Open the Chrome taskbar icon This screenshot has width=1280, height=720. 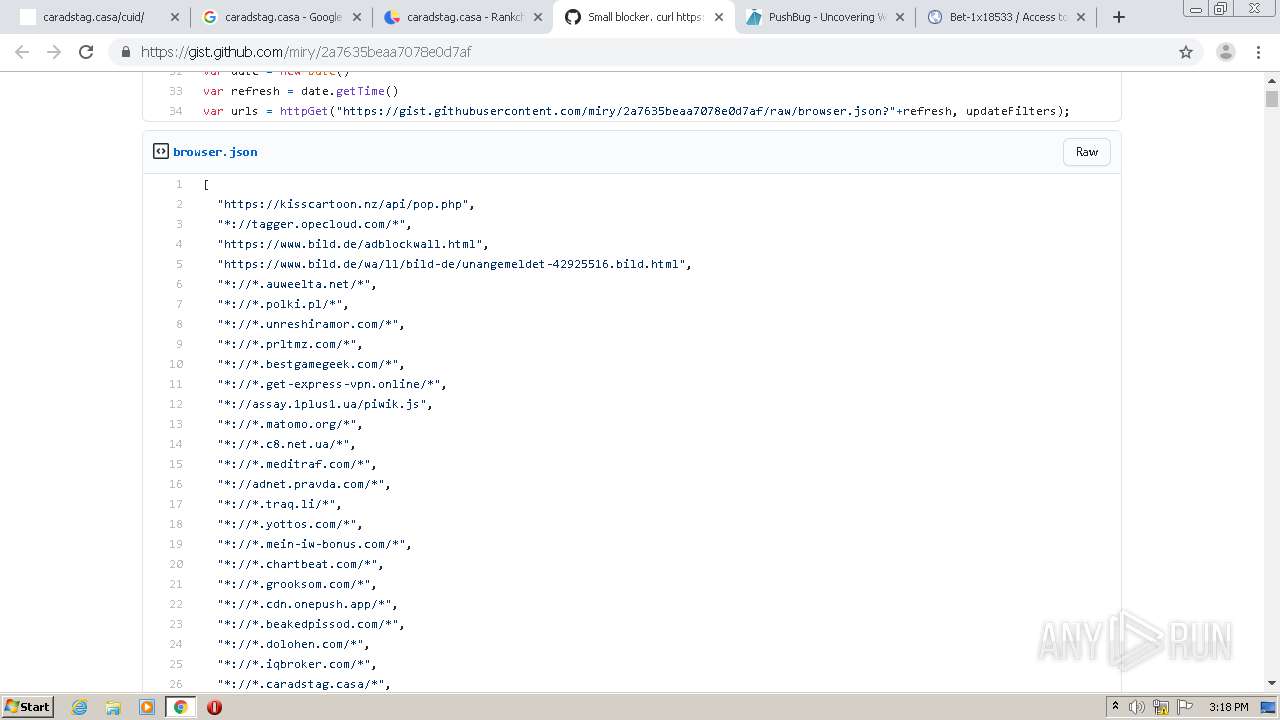tap(180, 707)
